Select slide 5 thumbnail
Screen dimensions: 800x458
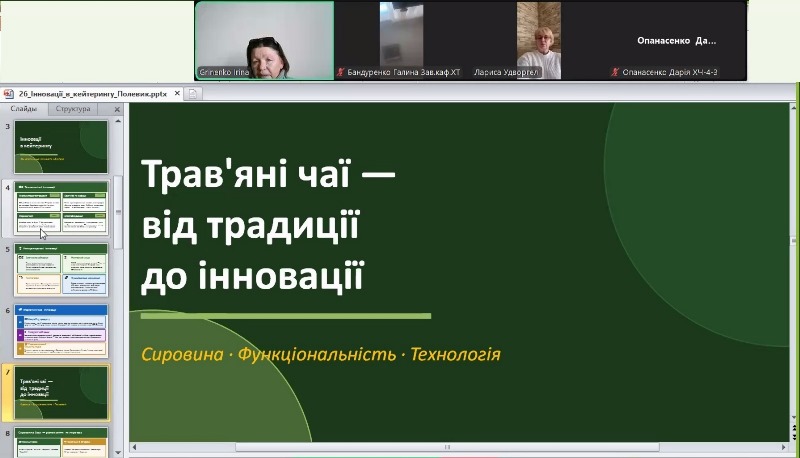61,270
